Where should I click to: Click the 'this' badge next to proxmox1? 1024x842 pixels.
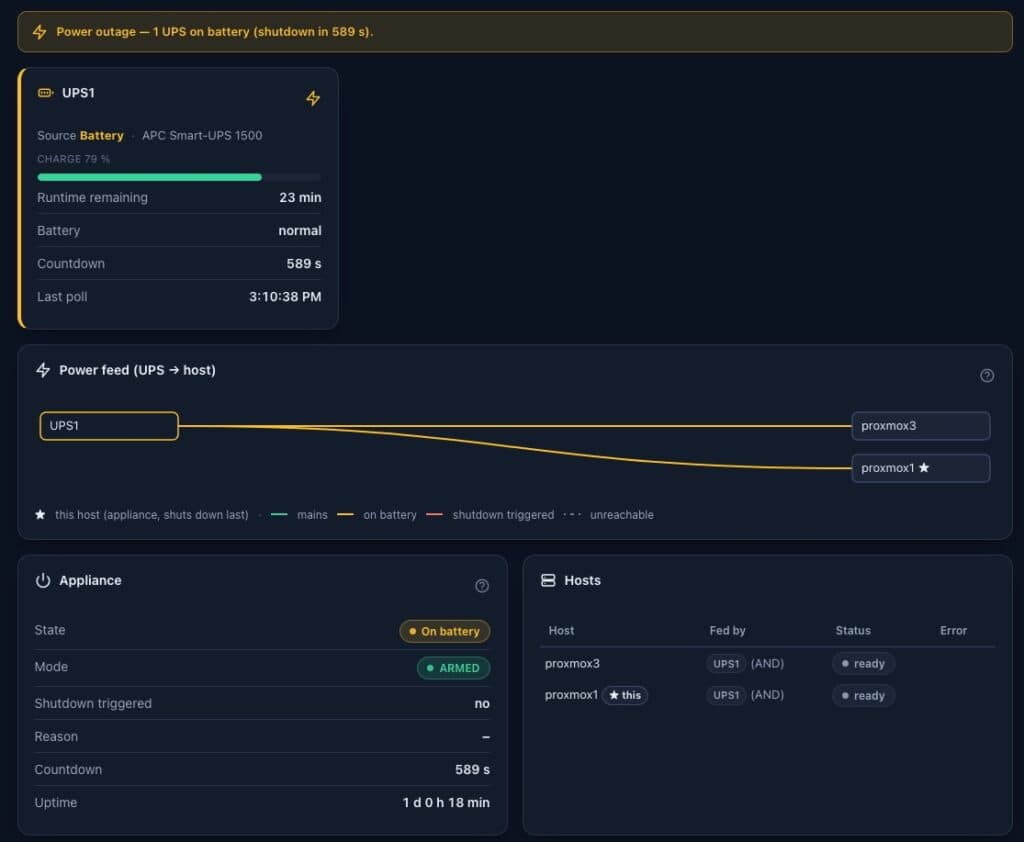point(625,695)
